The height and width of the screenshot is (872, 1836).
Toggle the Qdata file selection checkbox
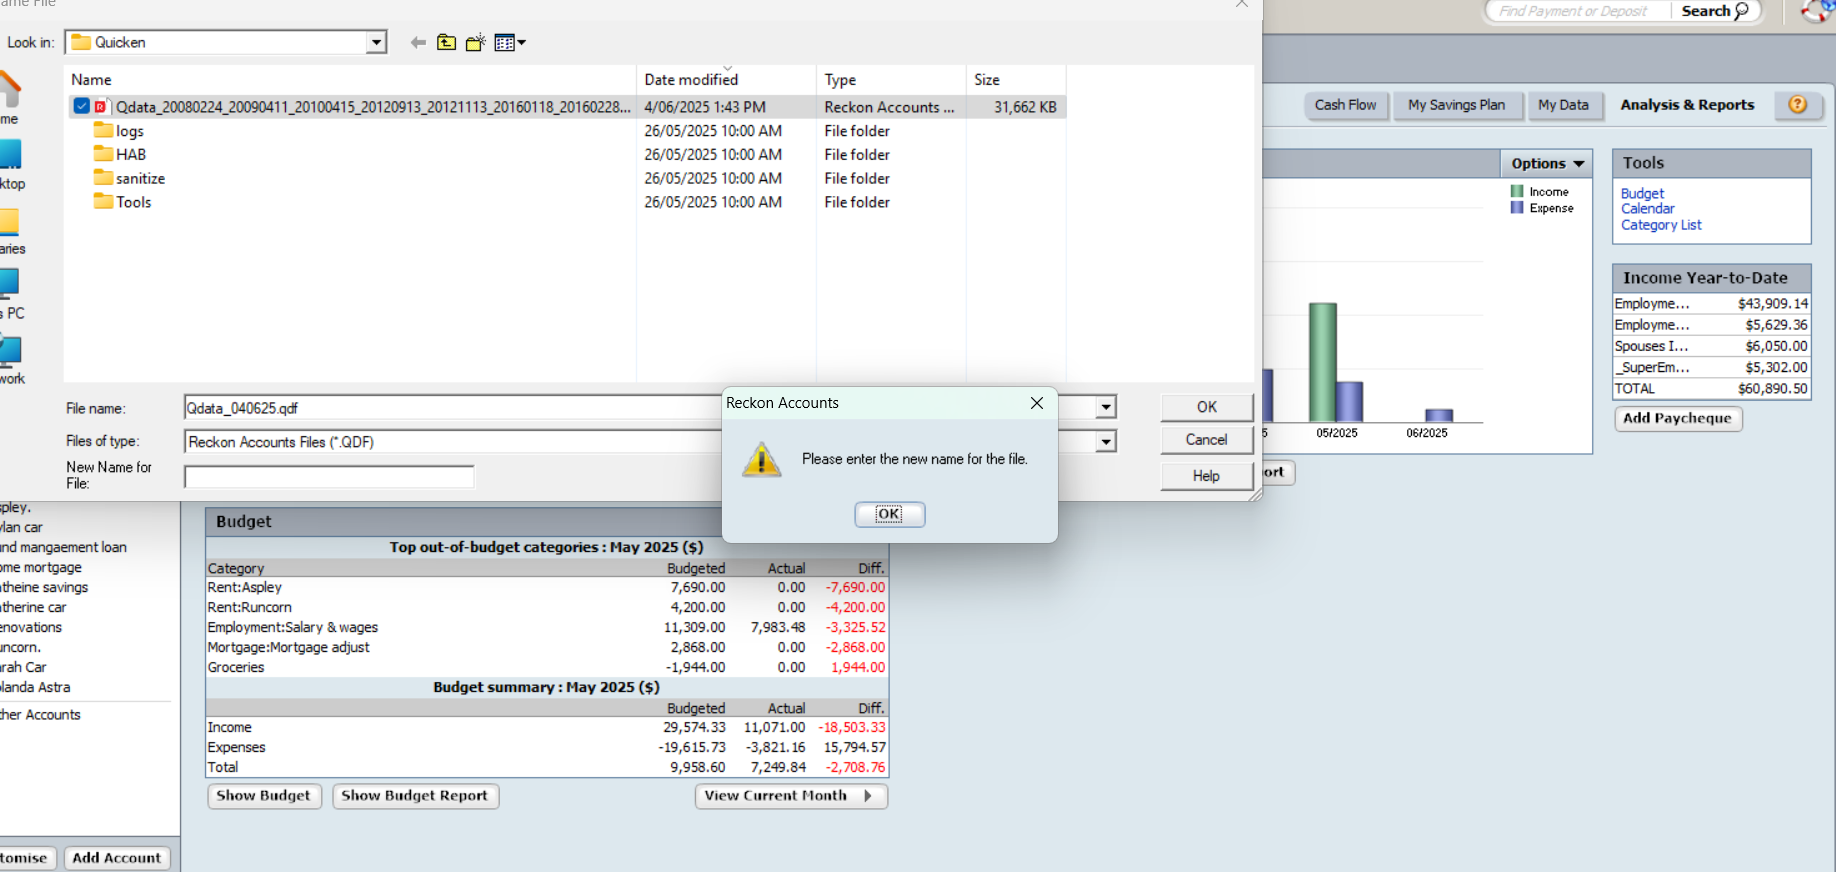coord(82,106)
